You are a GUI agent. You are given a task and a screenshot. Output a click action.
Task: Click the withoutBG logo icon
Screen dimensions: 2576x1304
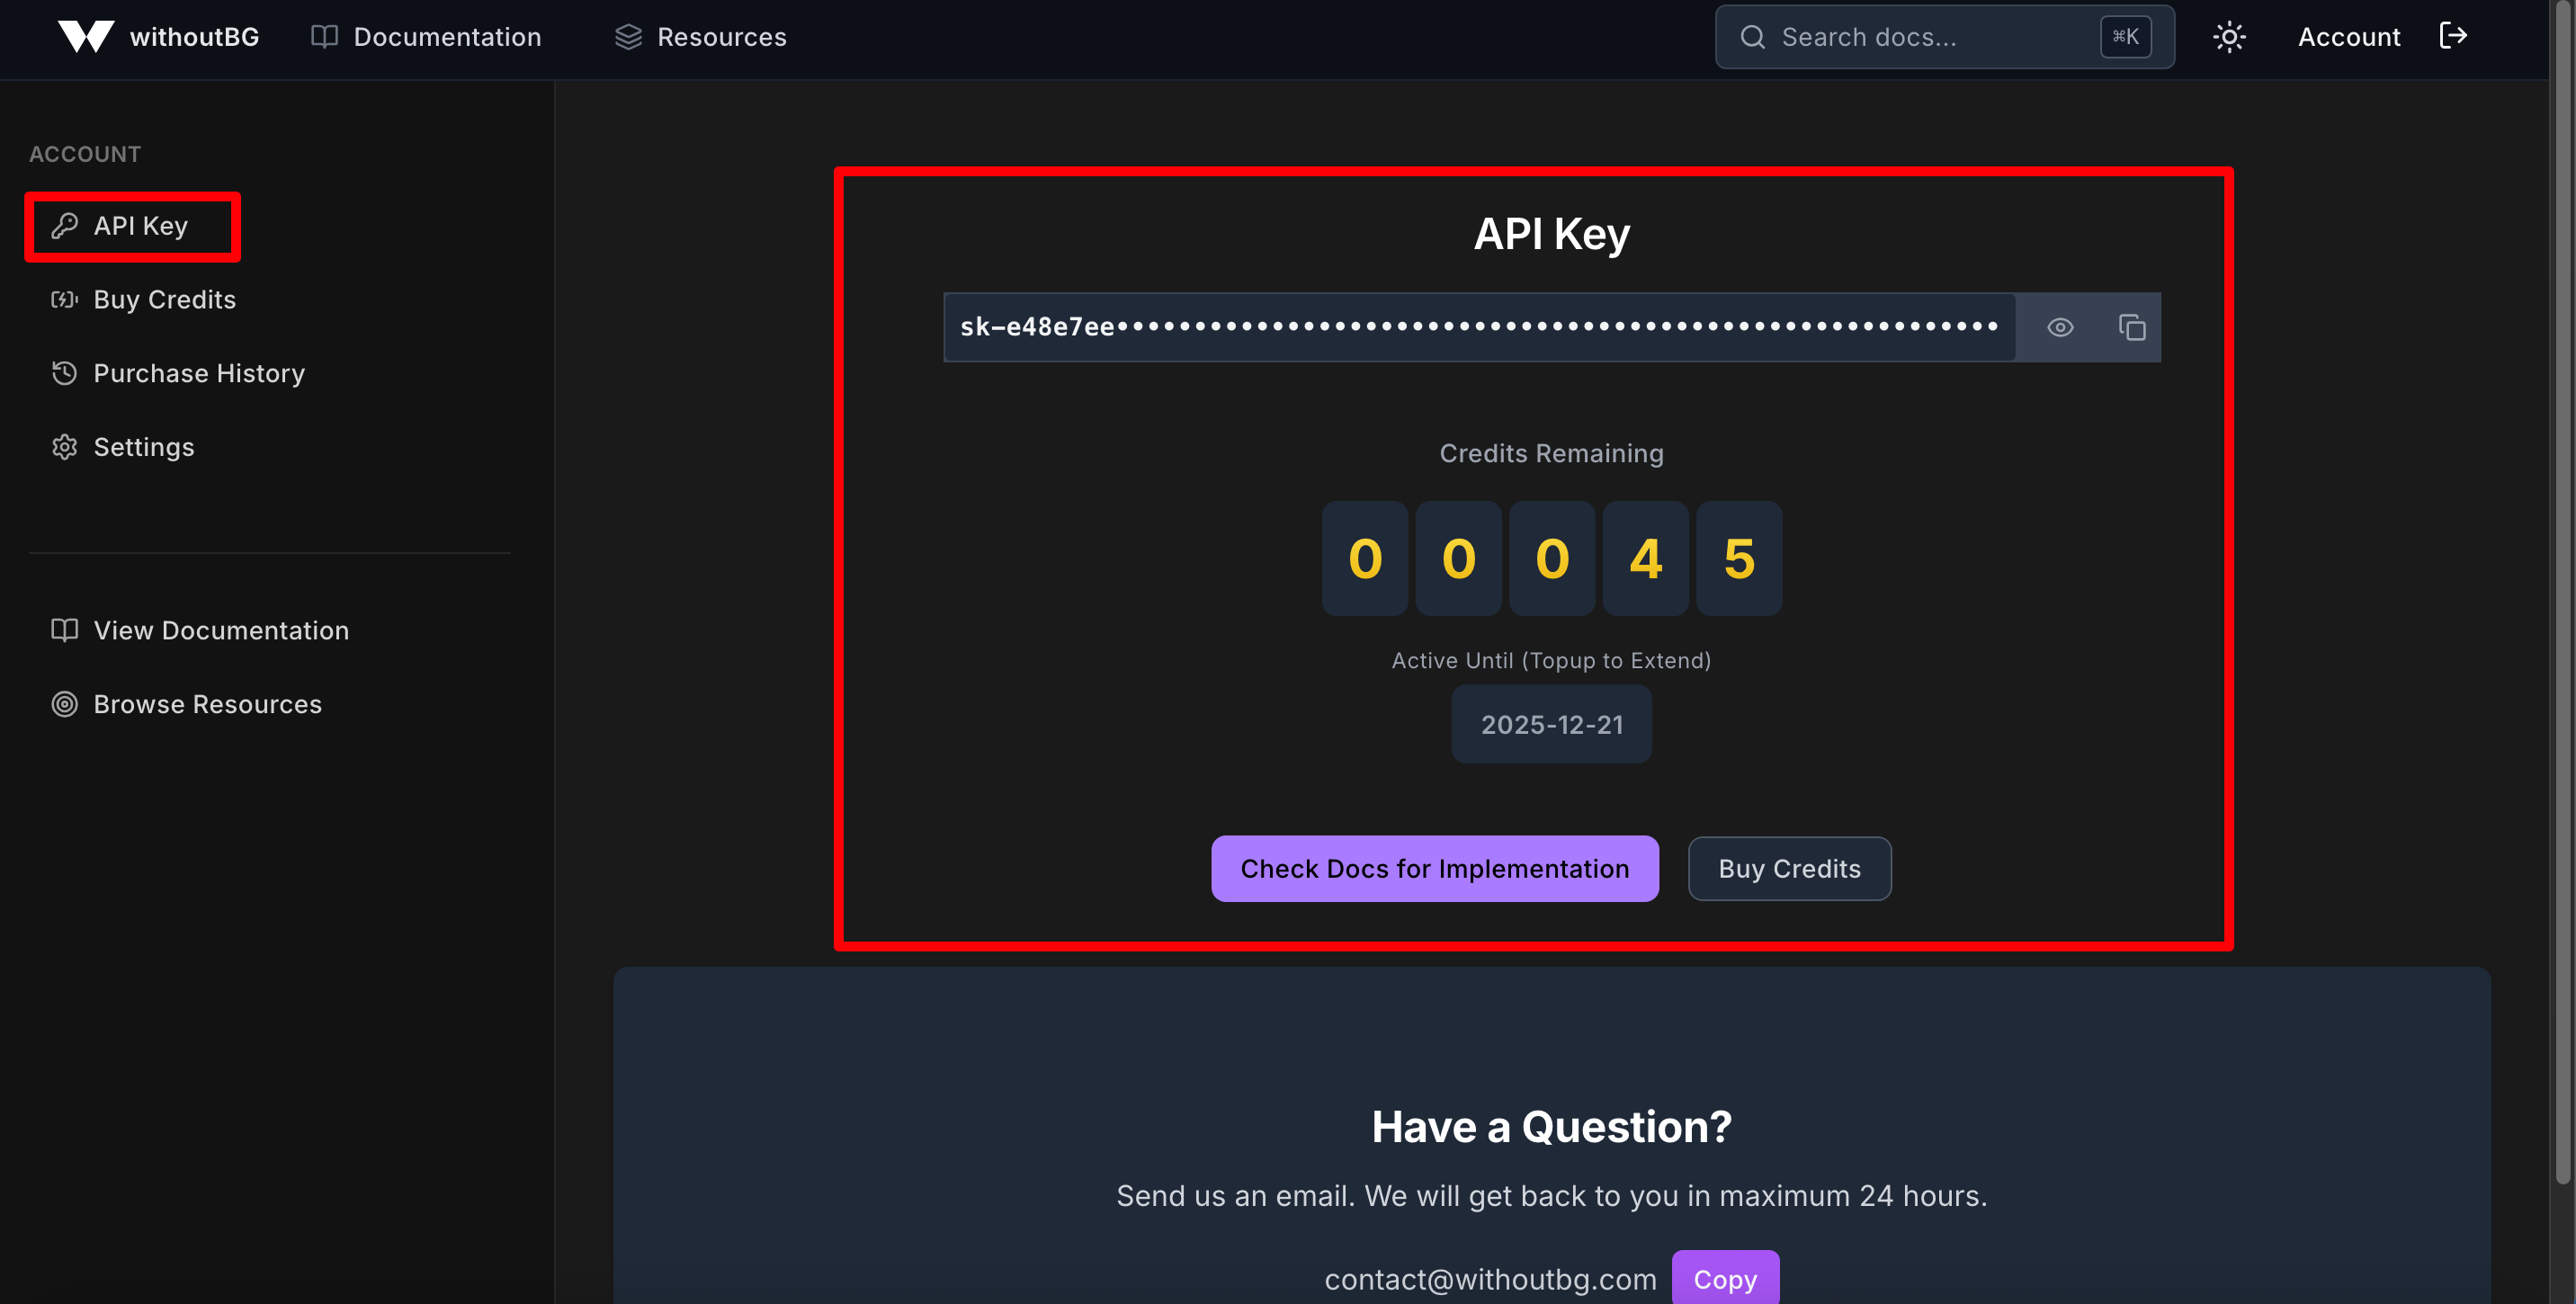coord(85,37)
